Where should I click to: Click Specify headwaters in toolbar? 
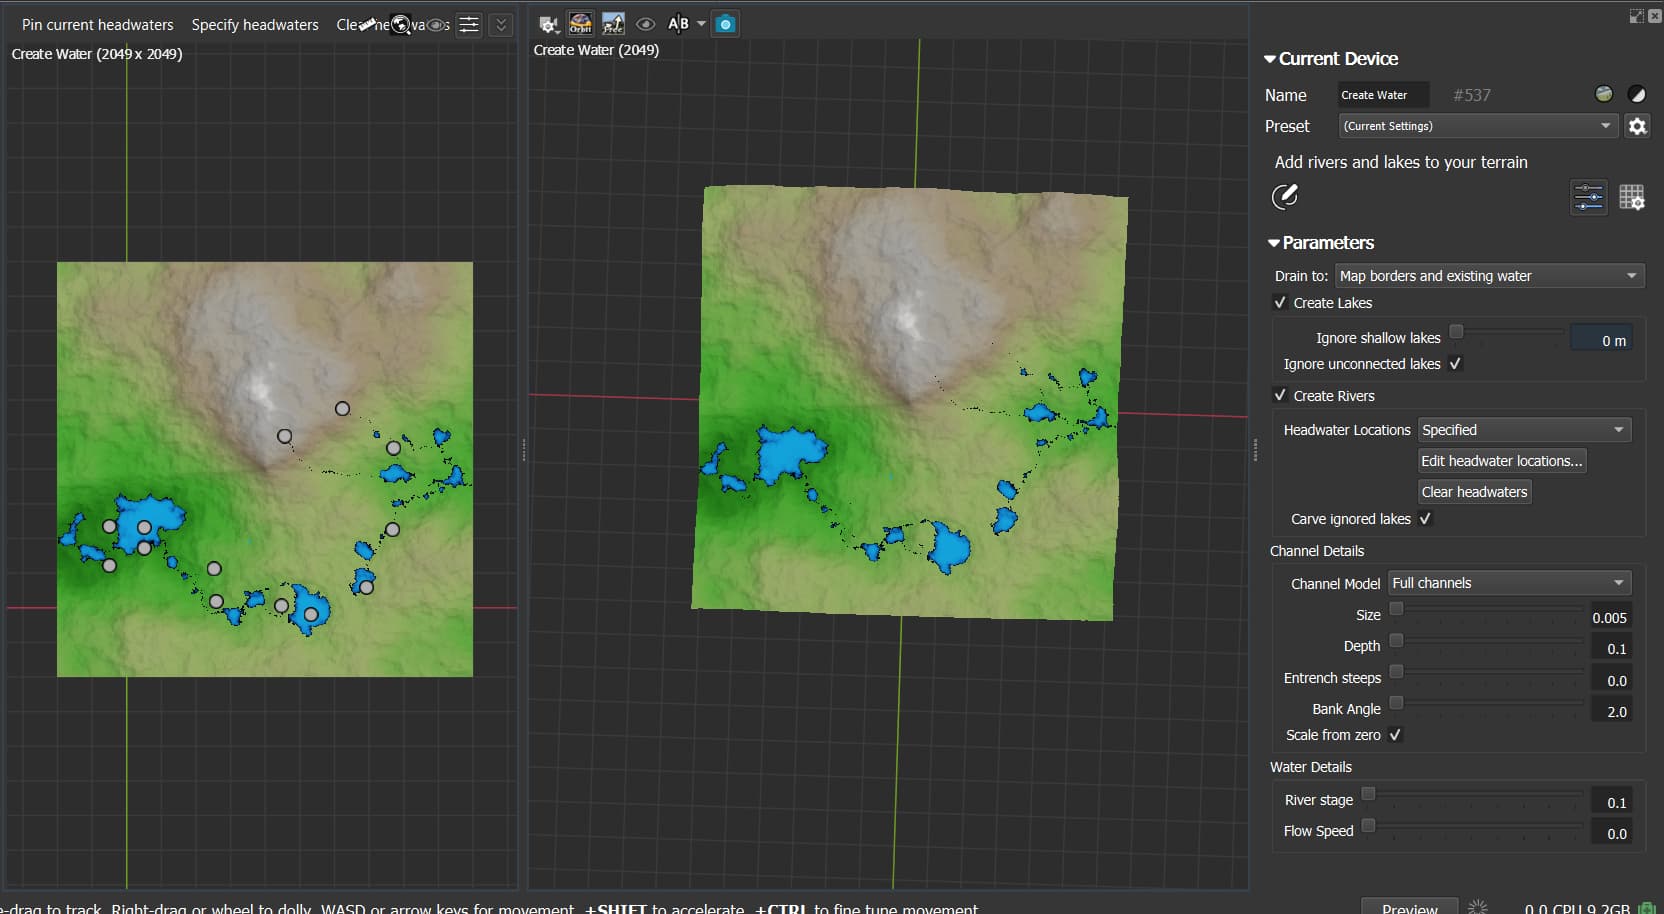coord(255,25)
